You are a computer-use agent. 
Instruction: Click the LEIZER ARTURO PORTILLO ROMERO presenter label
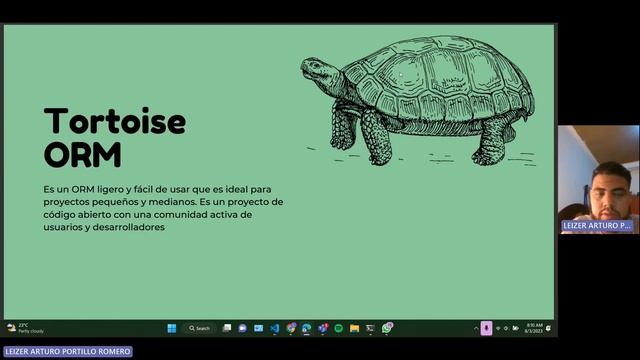(68, 351)
